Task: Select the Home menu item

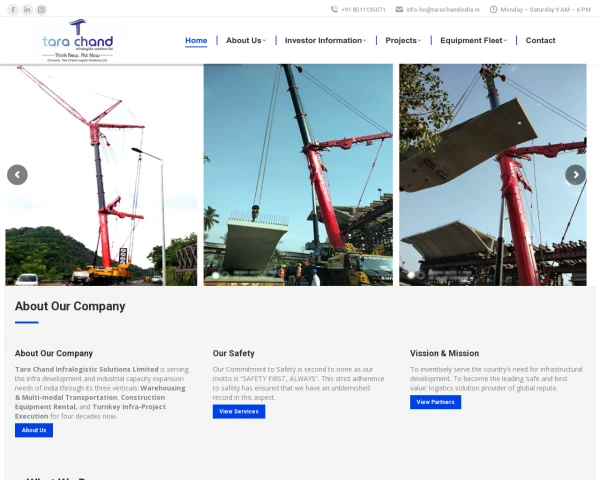Action: (196, 41)
